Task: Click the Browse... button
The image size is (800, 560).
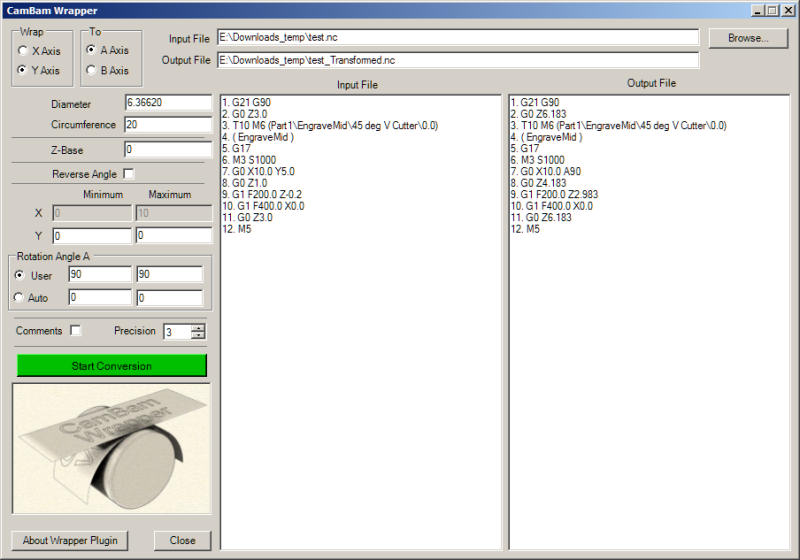Action: (x=748, y=38)
